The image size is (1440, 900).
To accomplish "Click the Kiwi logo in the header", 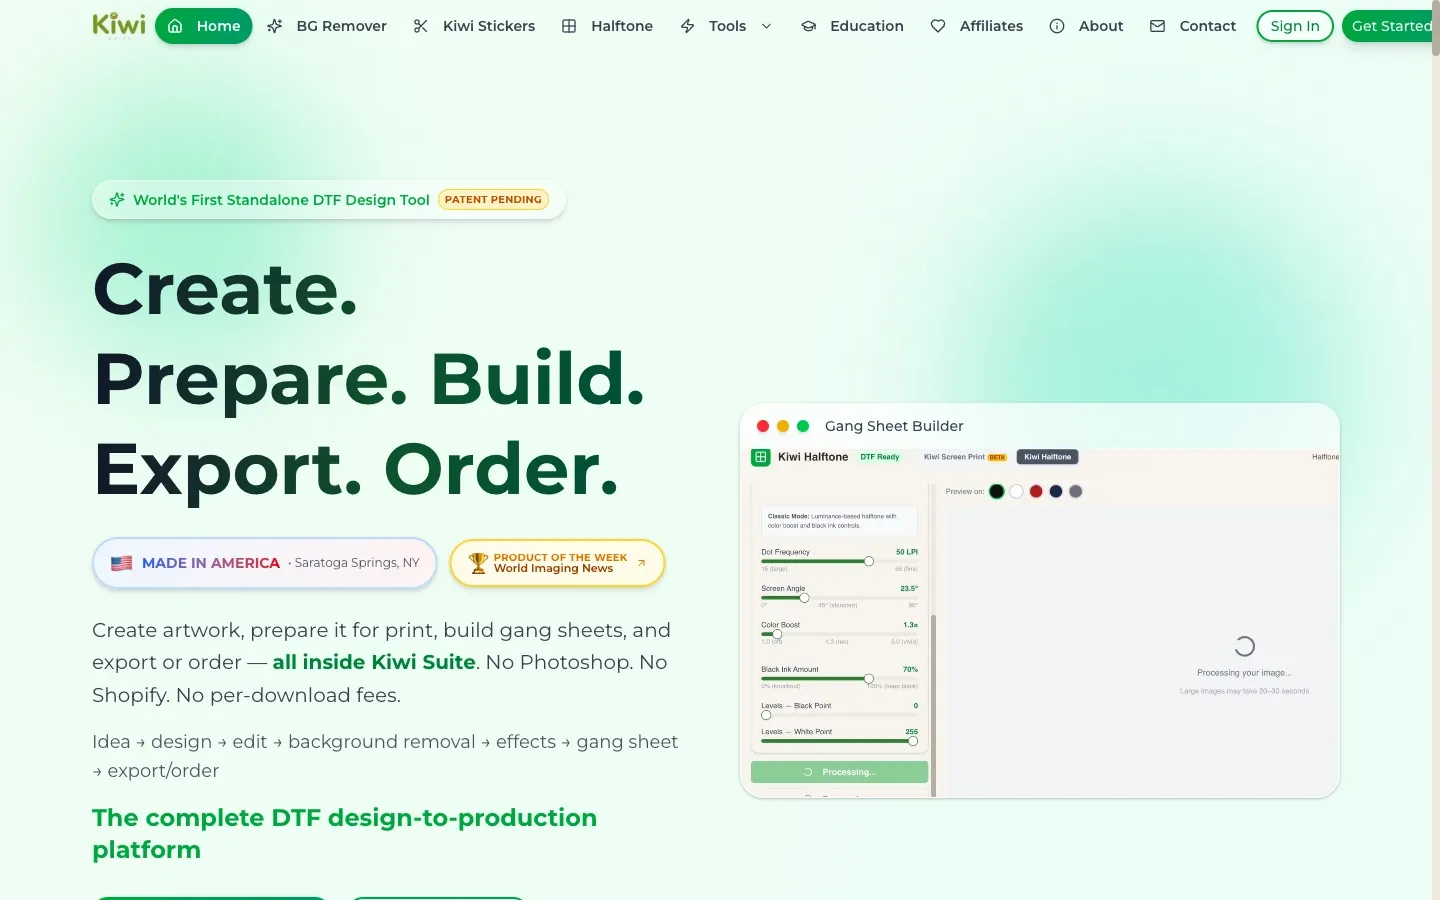I will coord(119,25).
